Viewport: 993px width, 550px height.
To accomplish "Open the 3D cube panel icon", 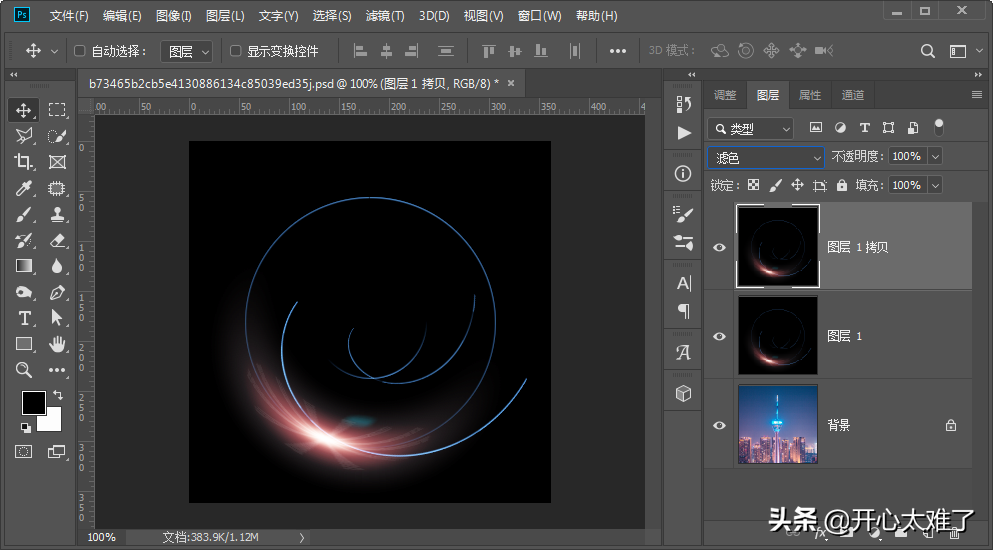I will click(x=683, y=393).
